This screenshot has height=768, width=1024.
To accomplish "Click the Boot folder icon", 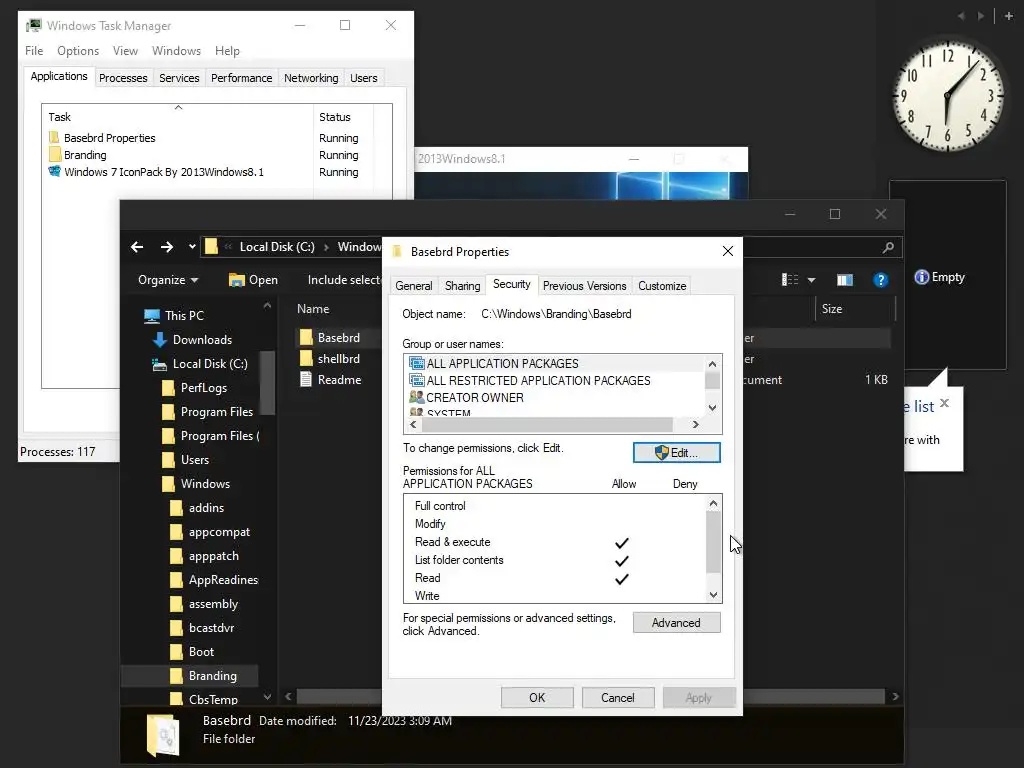I will click(x=176, y=652).
